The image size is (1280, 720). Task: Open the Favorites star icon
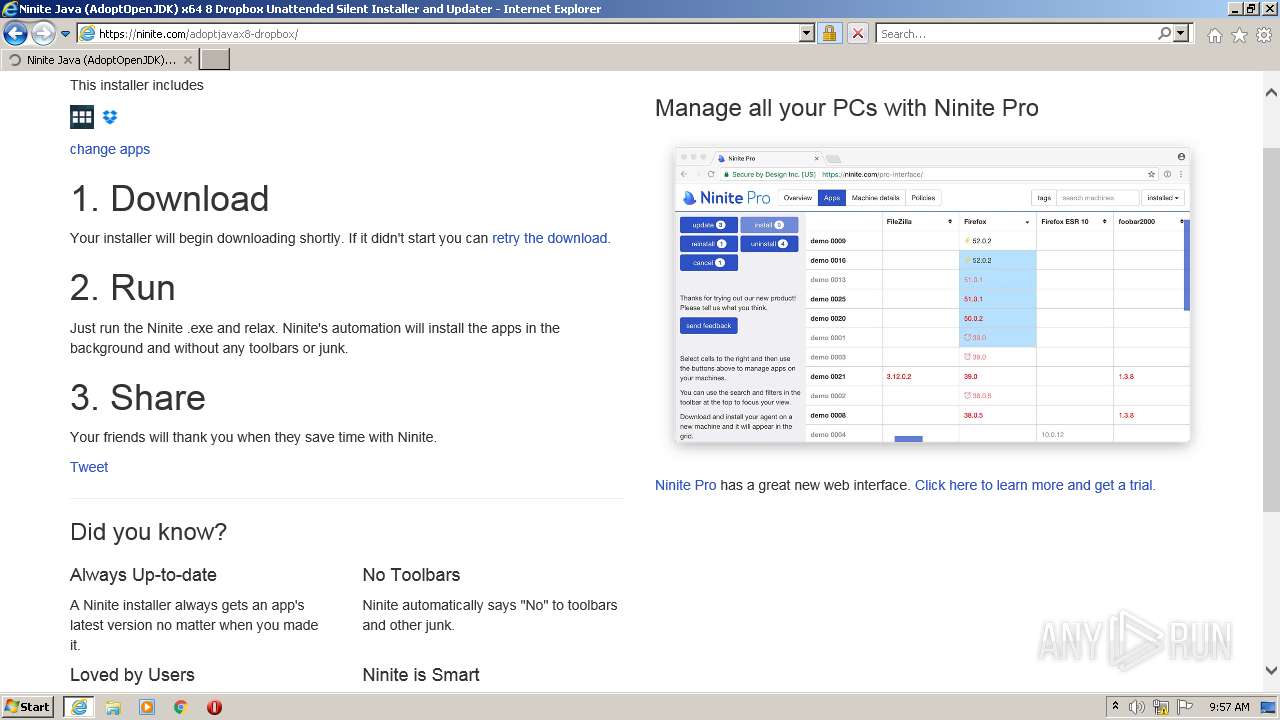point(1239,35)
